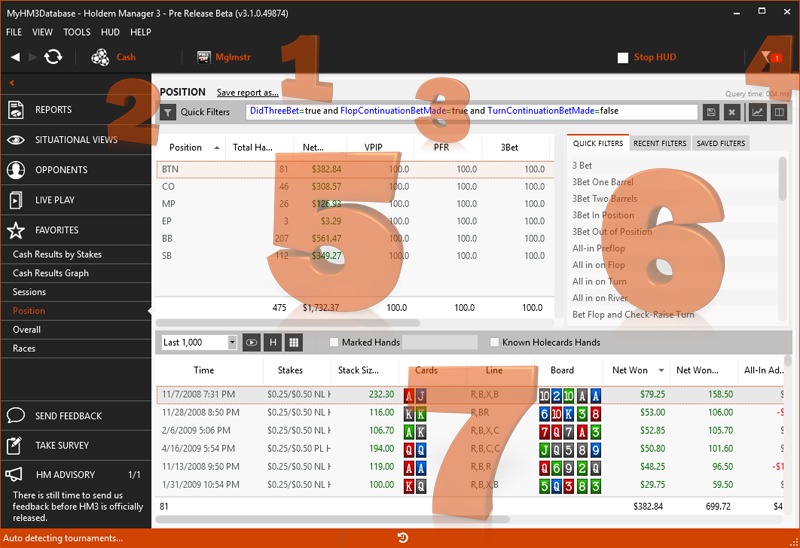Click the status bar history refresh icon

403,538
